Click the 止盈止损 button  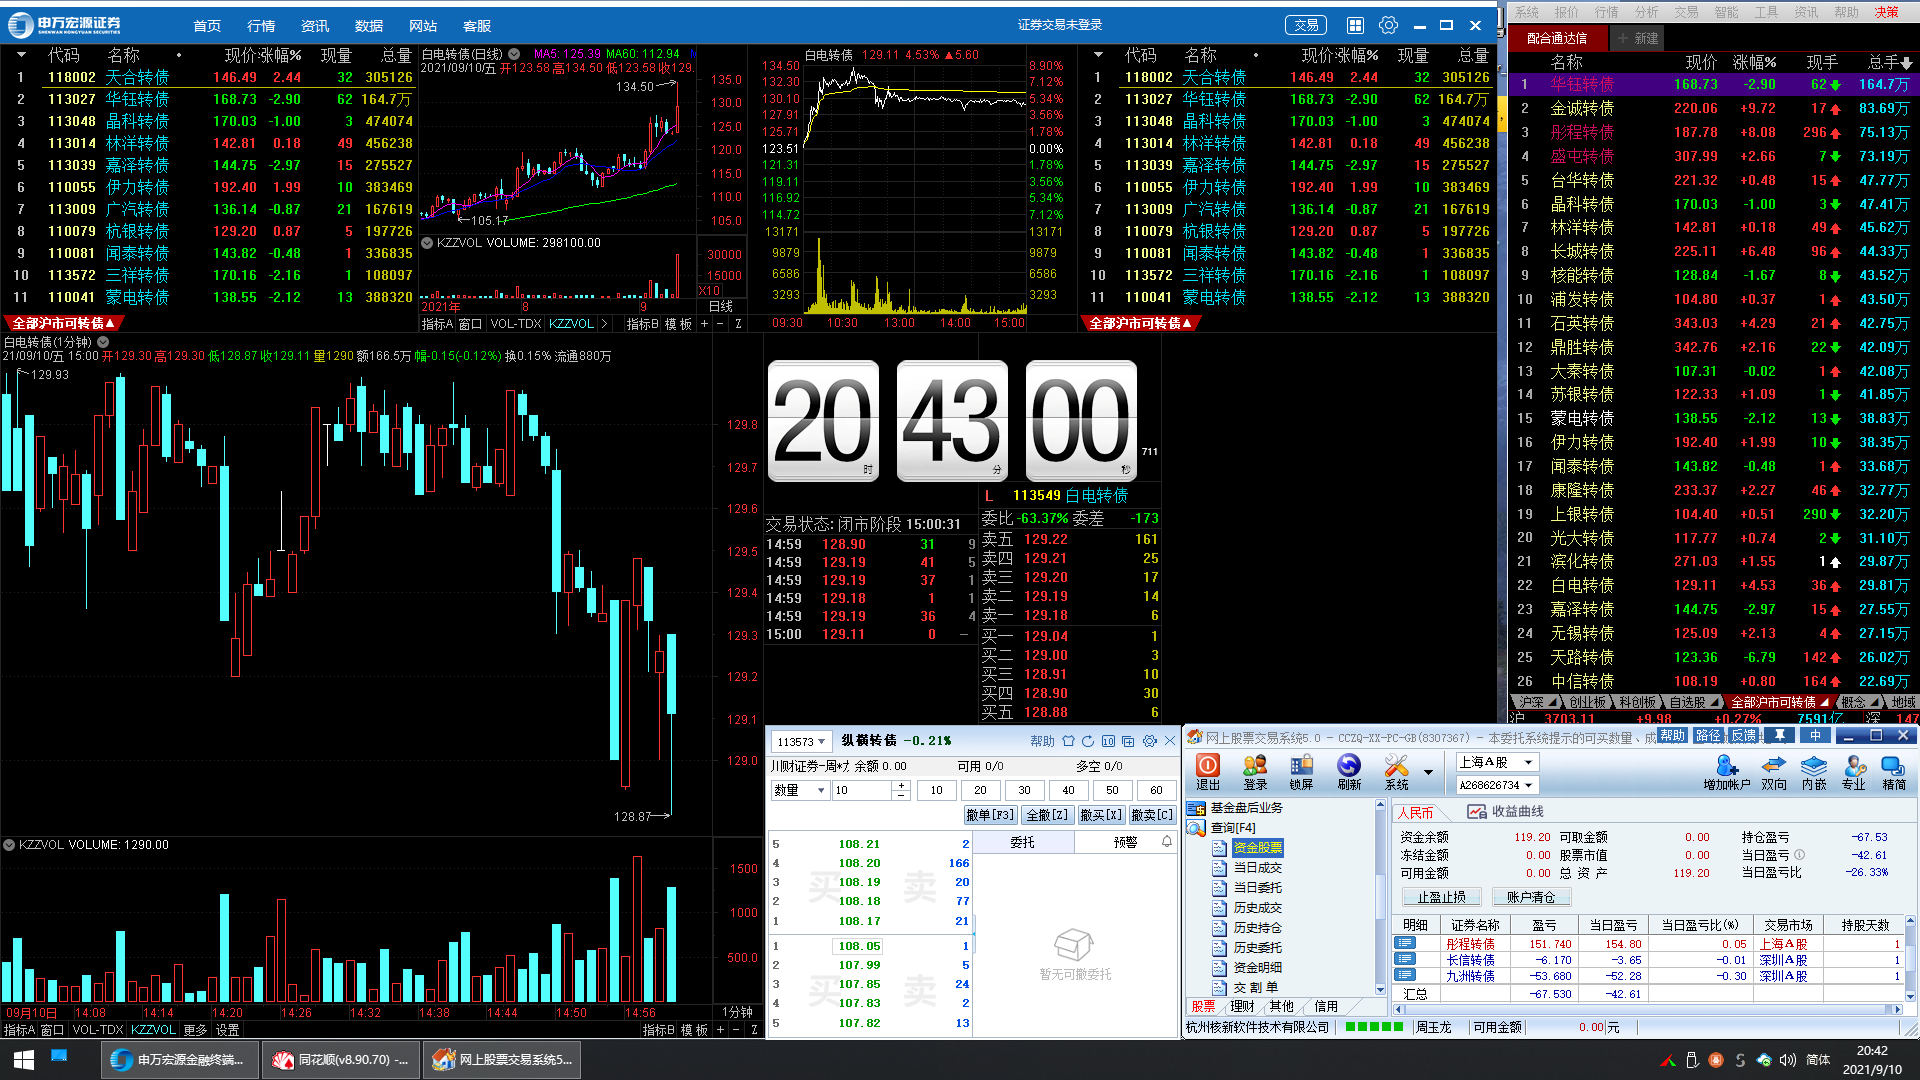(x=1441, y=897)
